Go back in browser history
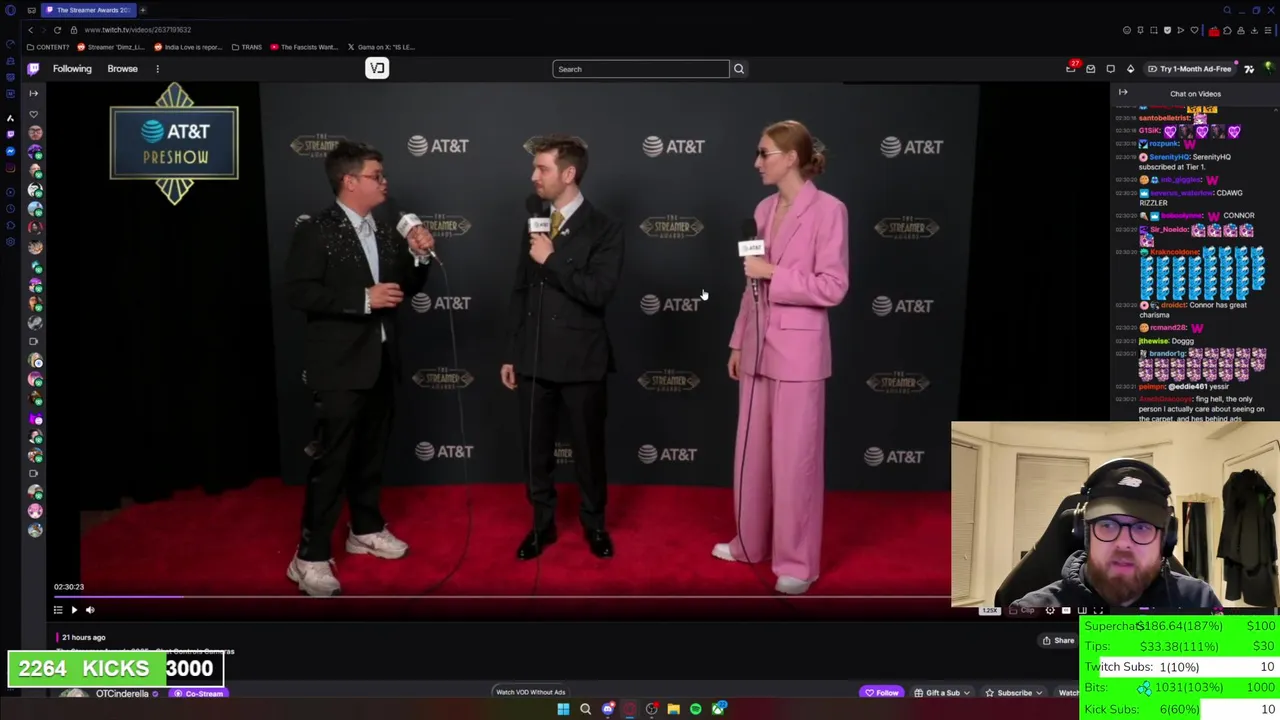 (x=30, y=30)
